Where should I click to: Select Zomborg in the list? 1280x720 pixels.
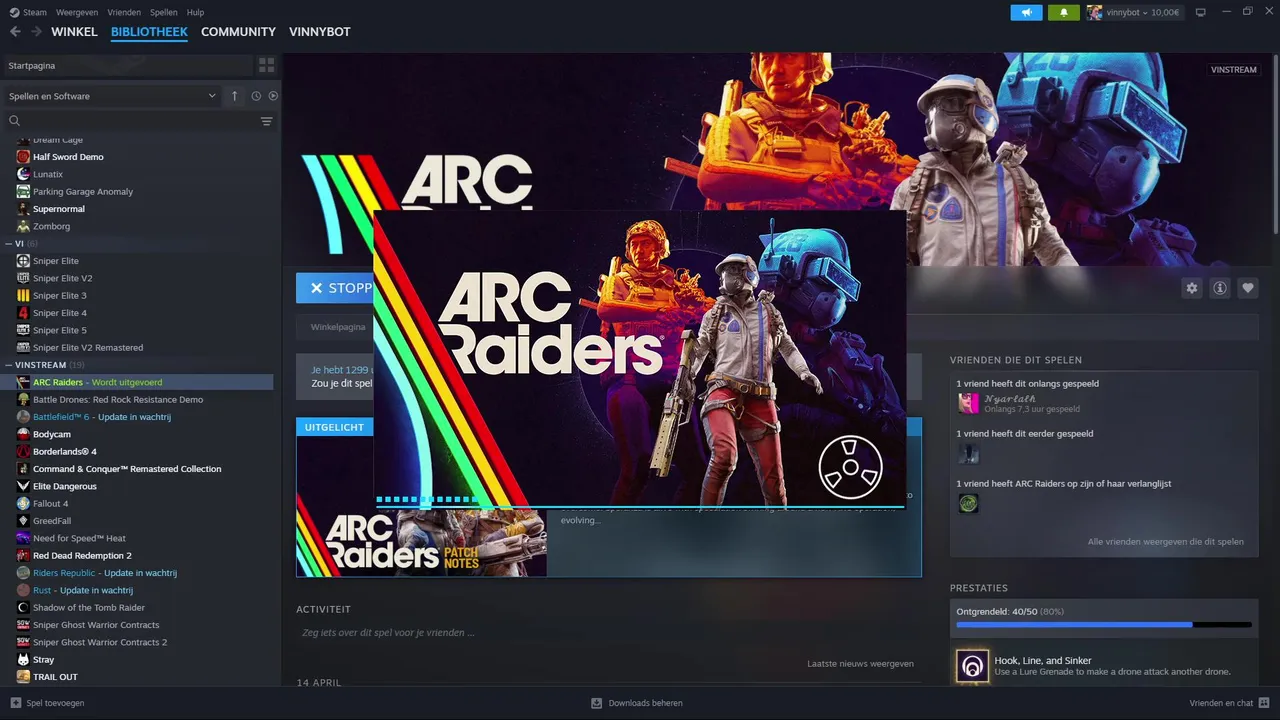coord(52,226)
